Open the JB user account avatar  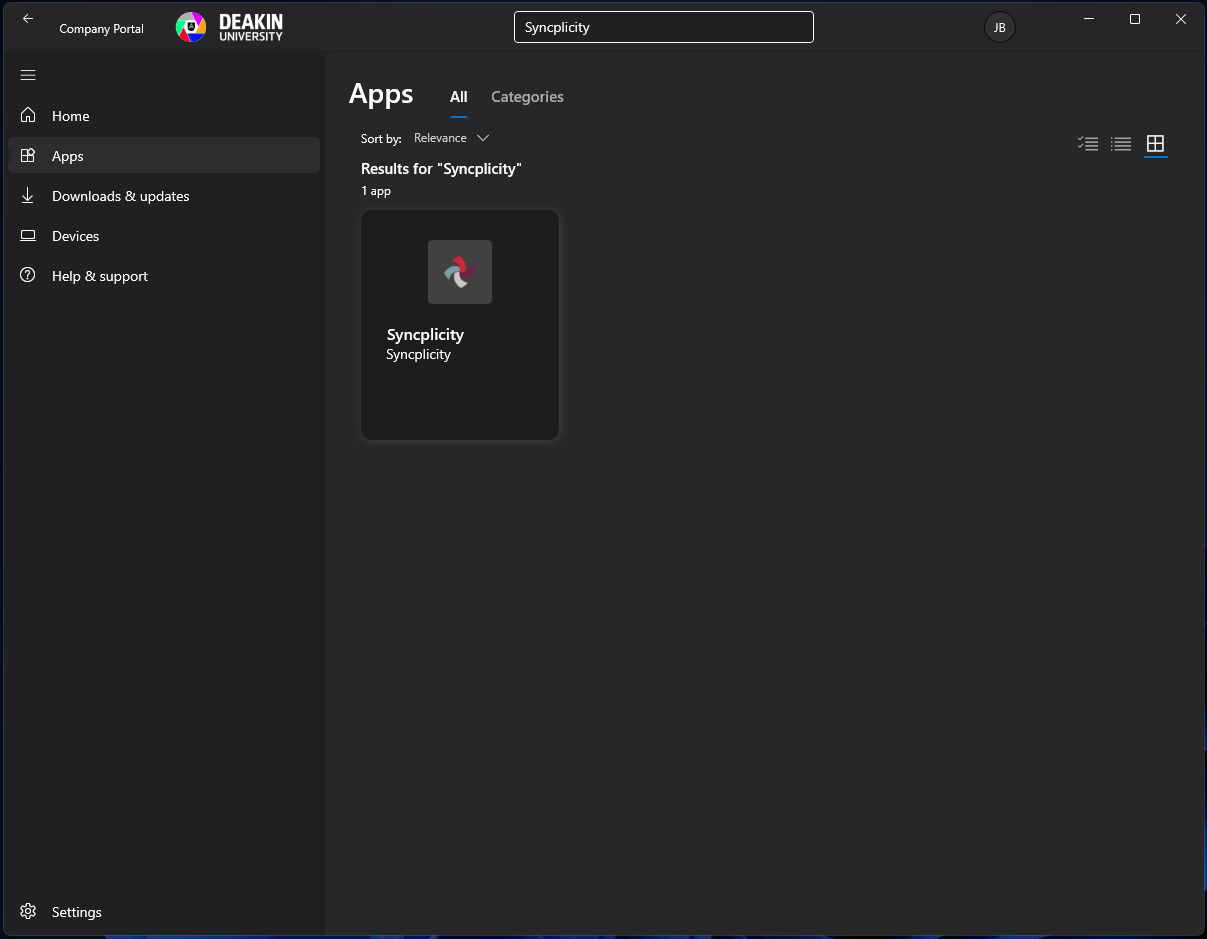(999, 27)
